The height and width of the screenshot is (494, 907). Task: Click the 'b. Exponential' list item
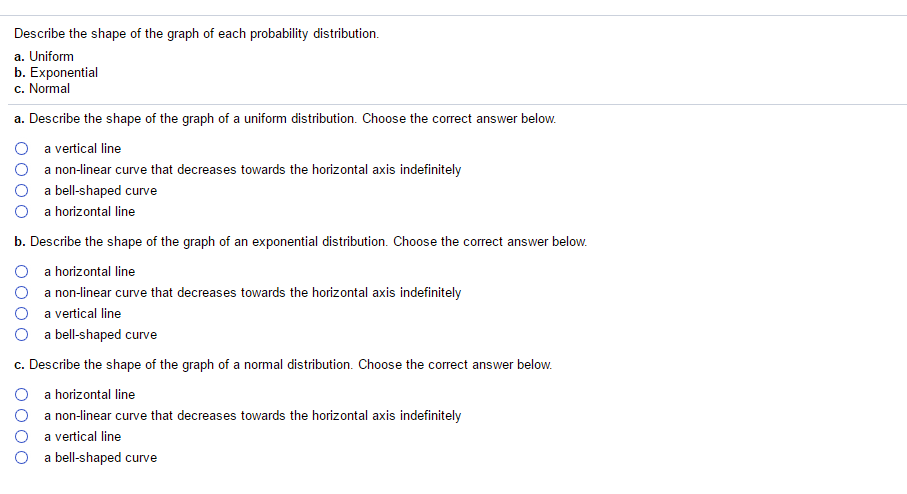click(56, 73)
